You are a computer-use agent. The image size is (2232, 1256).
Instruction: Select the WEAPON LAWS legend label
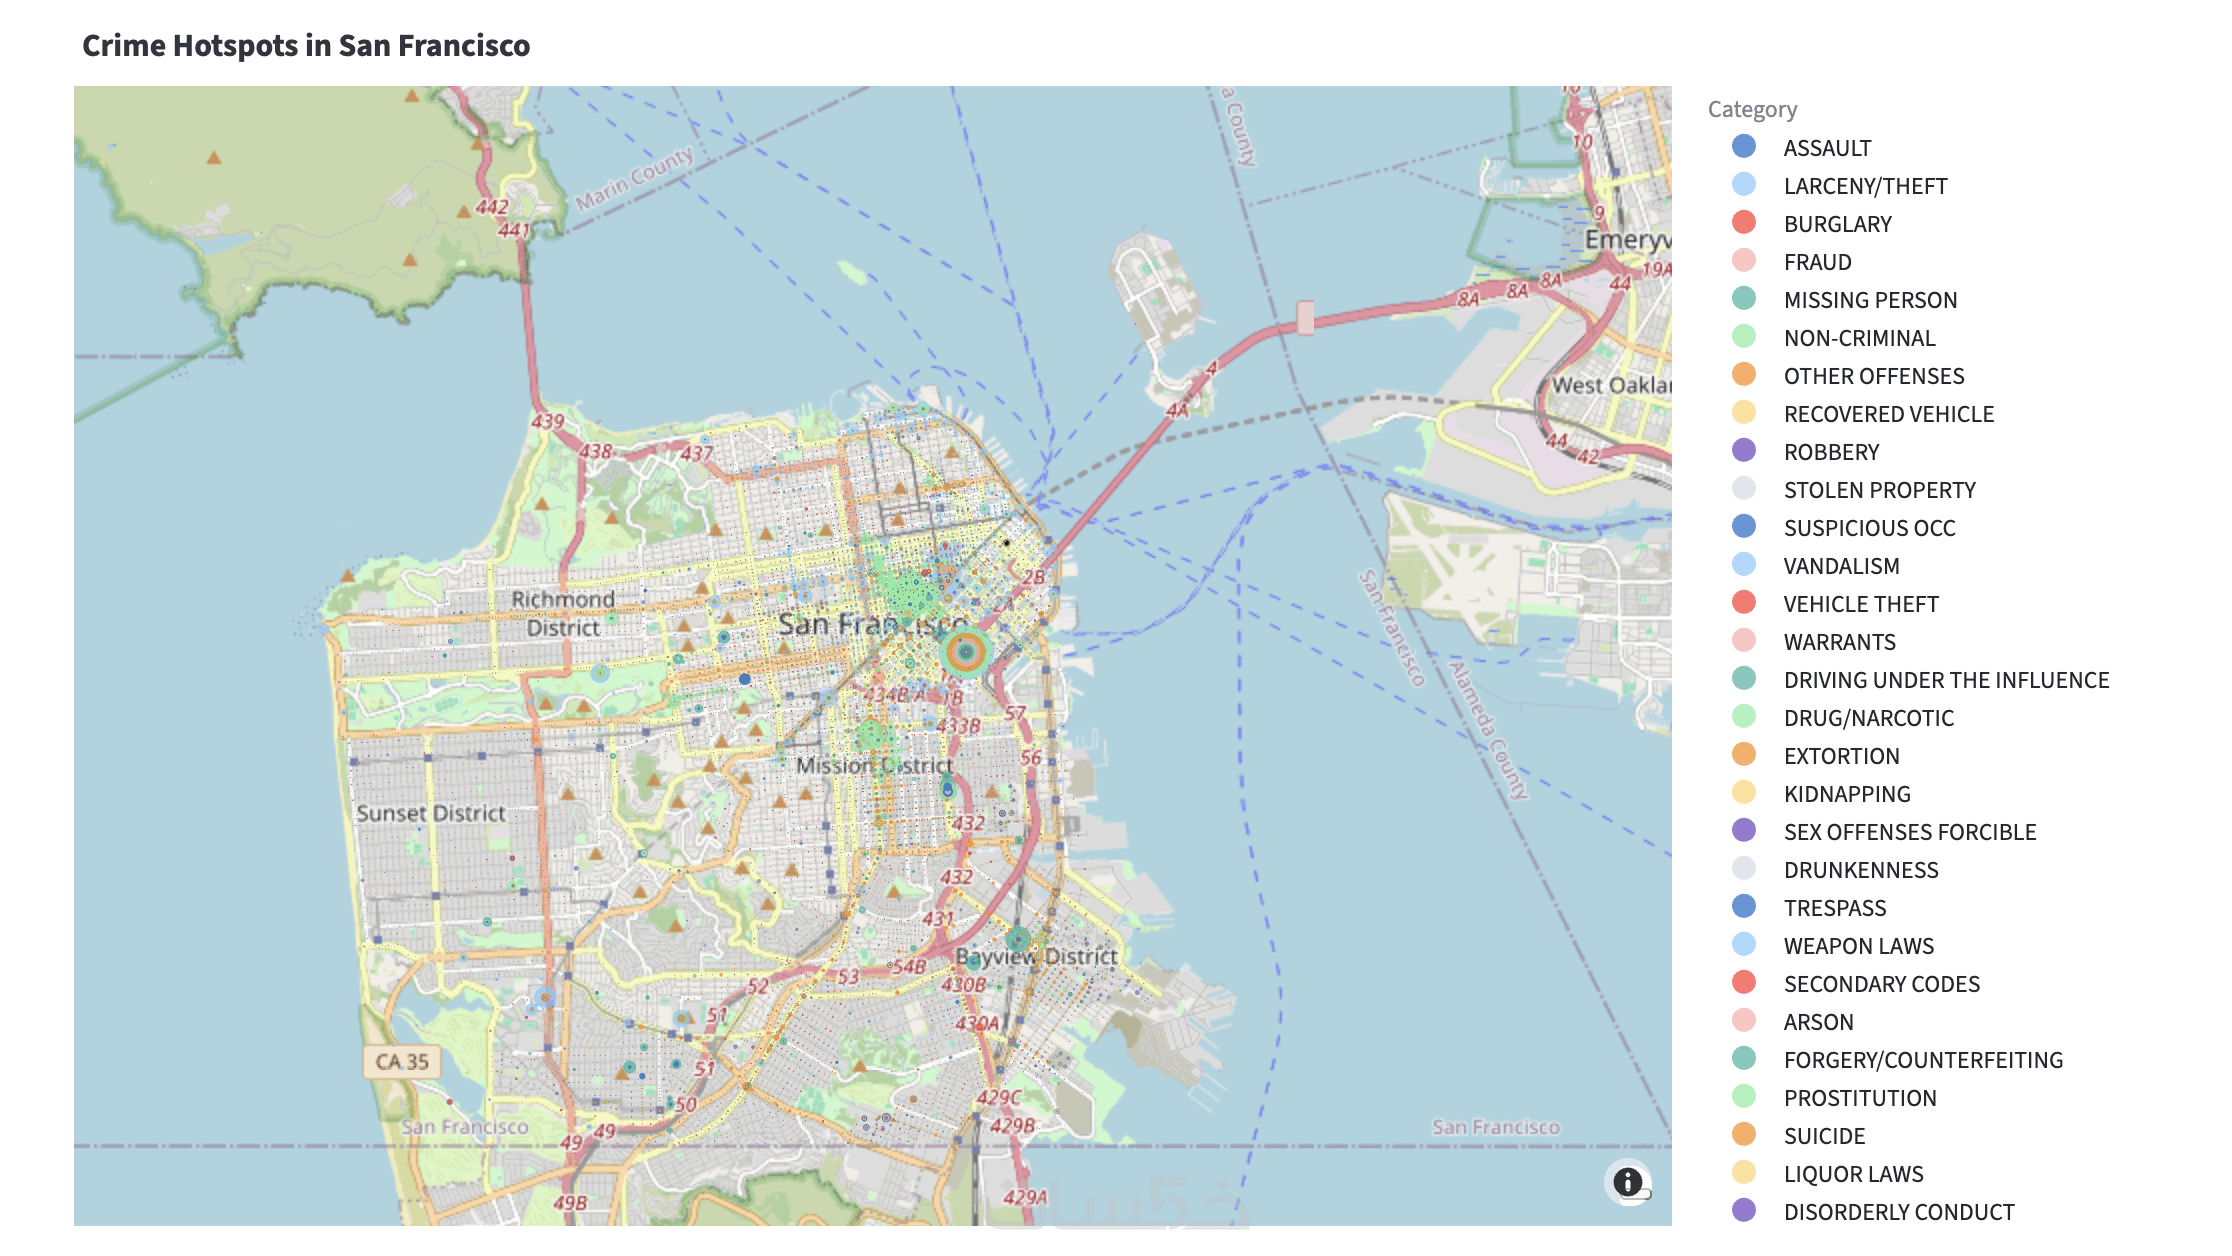click(1858, 946)
